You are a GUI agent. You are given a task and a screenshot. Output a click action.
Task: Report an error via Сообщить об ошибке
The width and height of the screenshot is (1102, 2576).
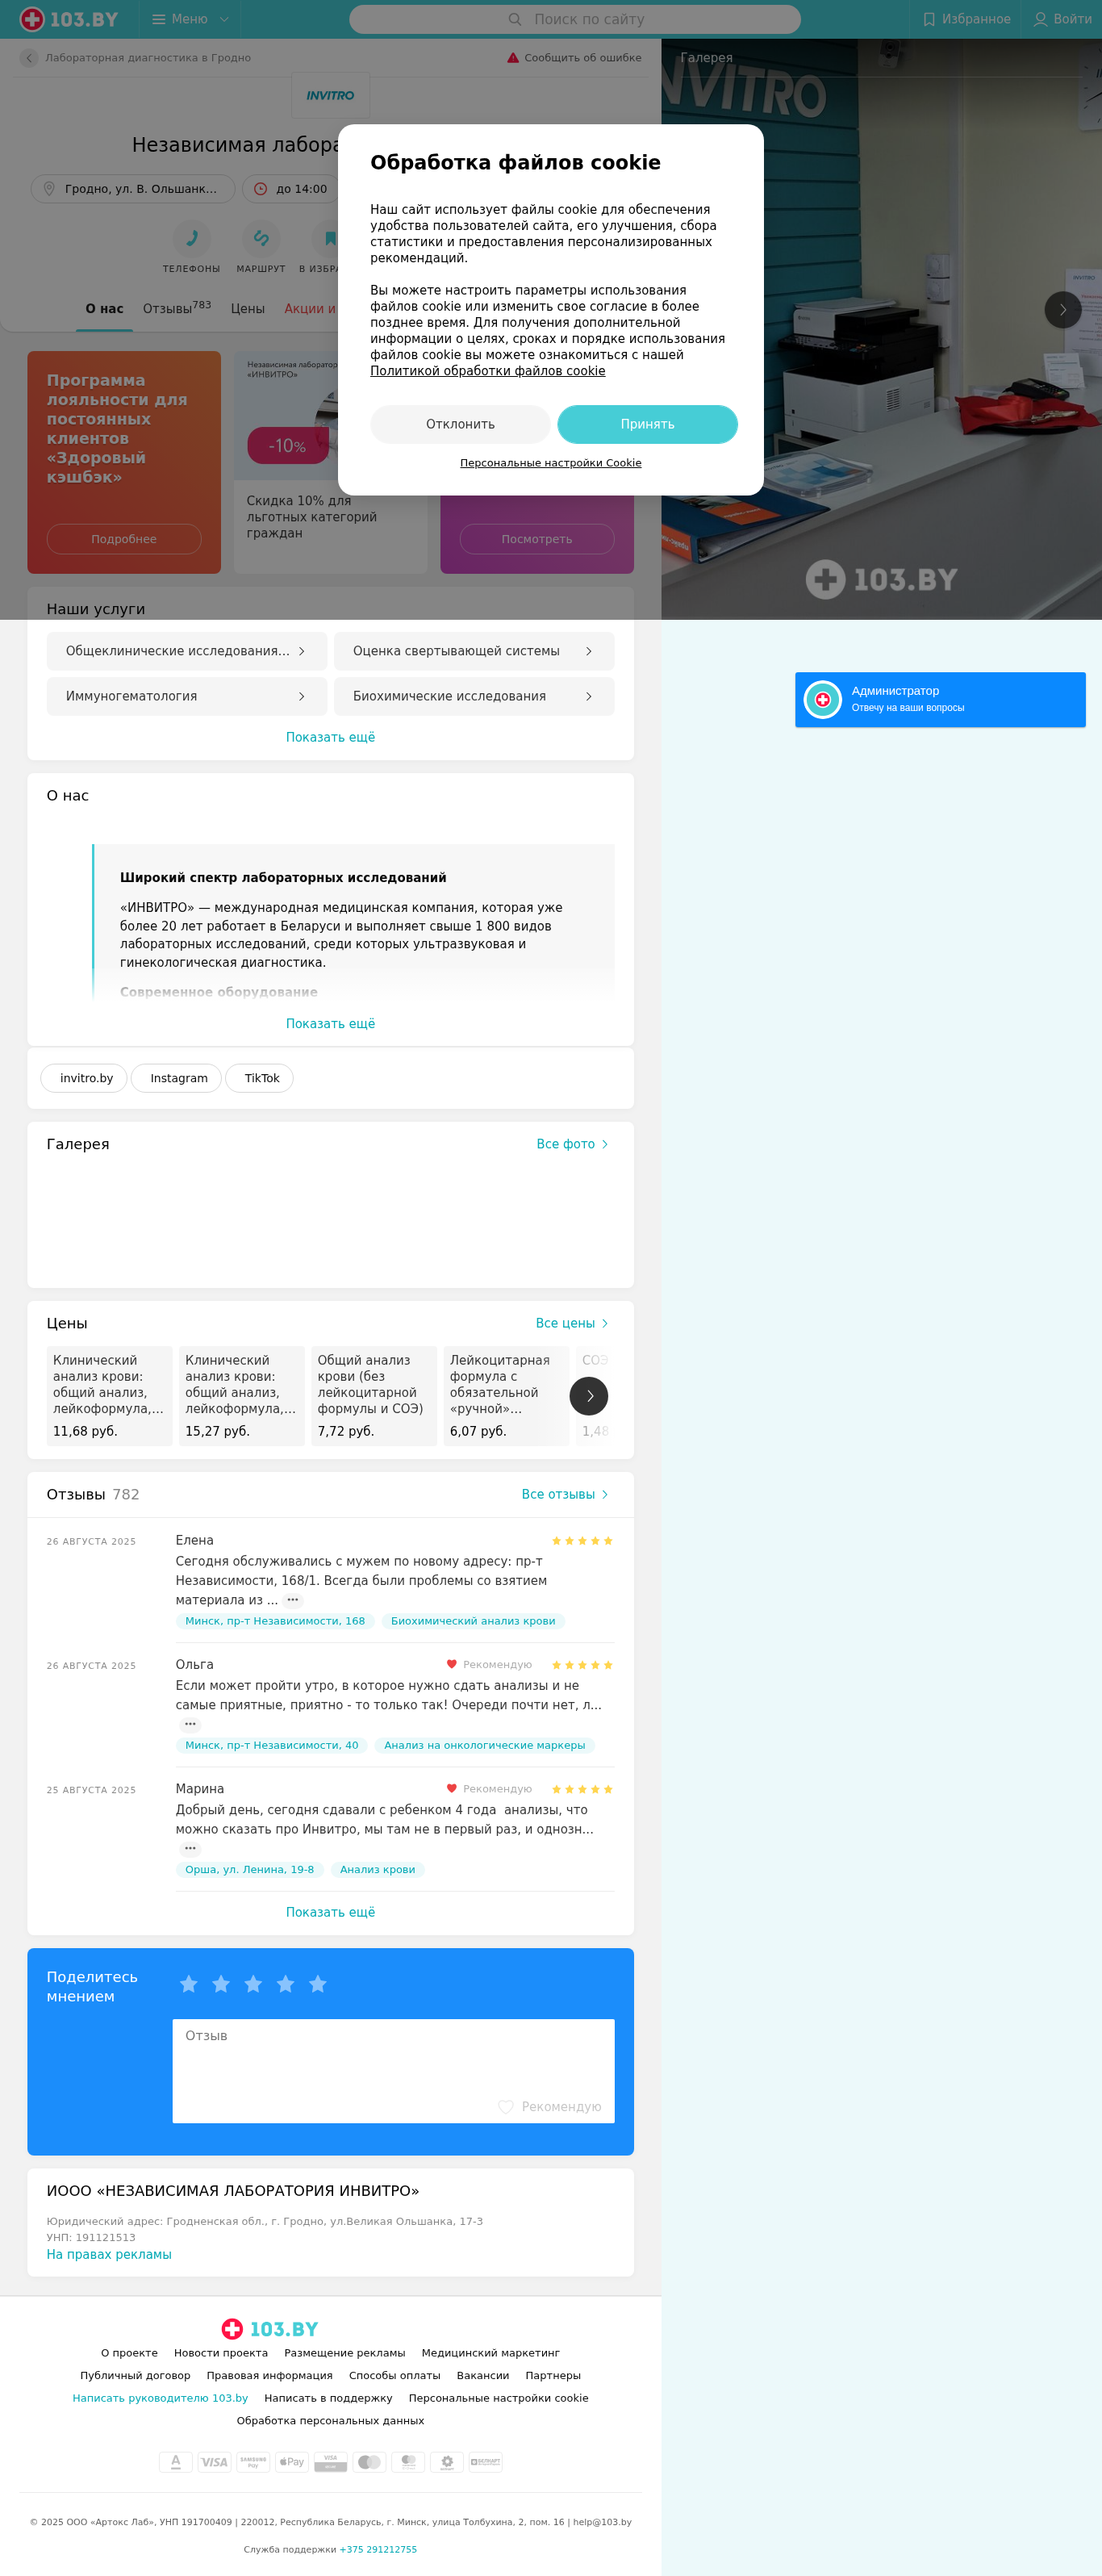click(x=574, y=58)
